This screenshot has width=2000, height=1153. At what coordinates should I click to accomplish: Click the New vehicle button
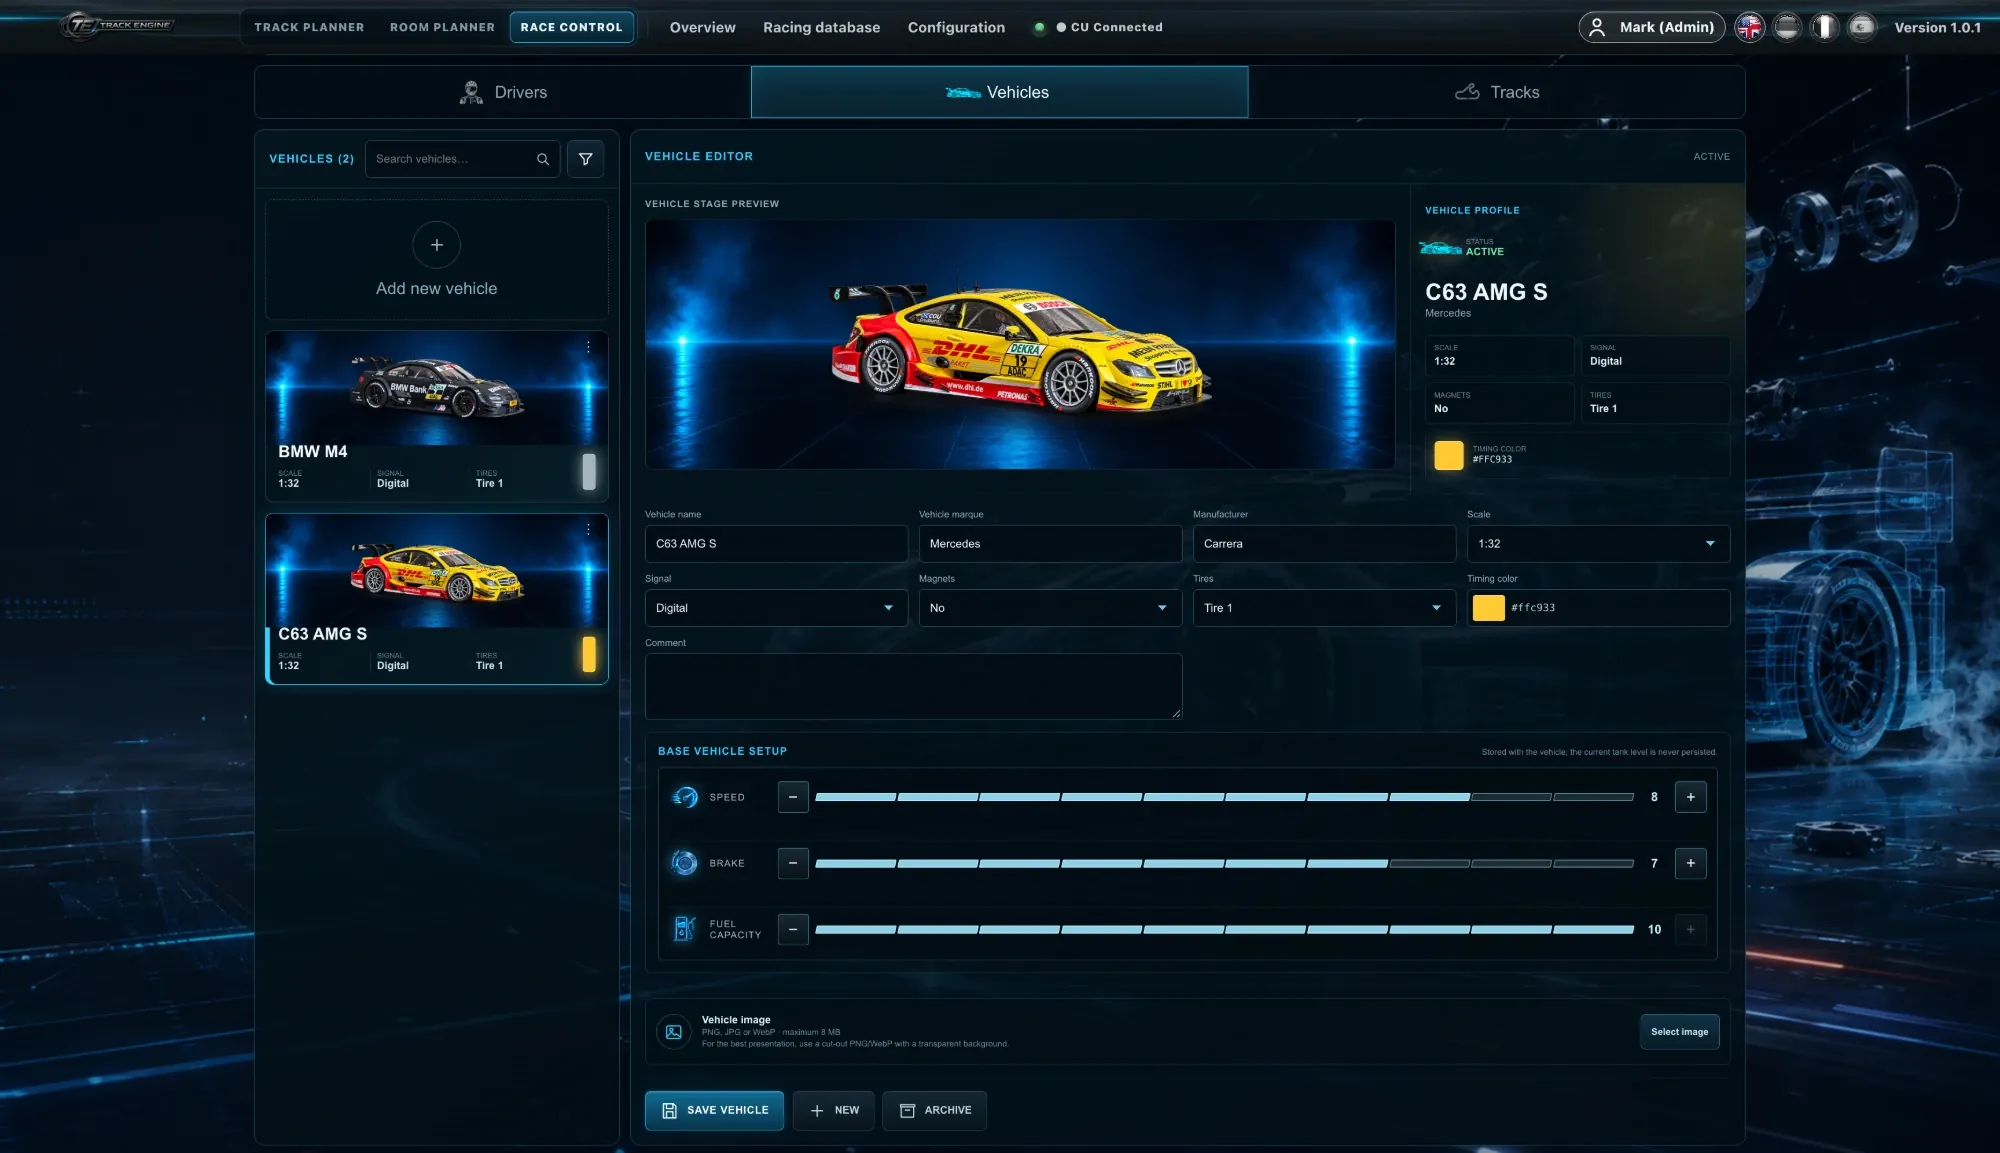[x=834, y=1111]
